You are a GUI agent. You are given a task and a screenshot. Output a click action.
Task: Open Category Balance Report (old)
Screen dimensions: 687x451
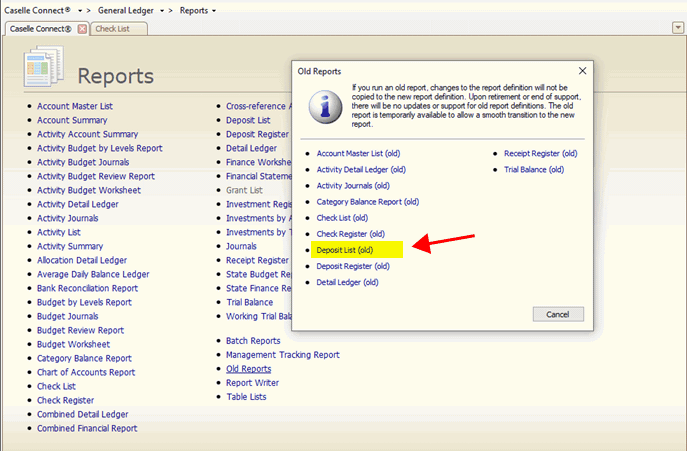click(x=367, y=201)
